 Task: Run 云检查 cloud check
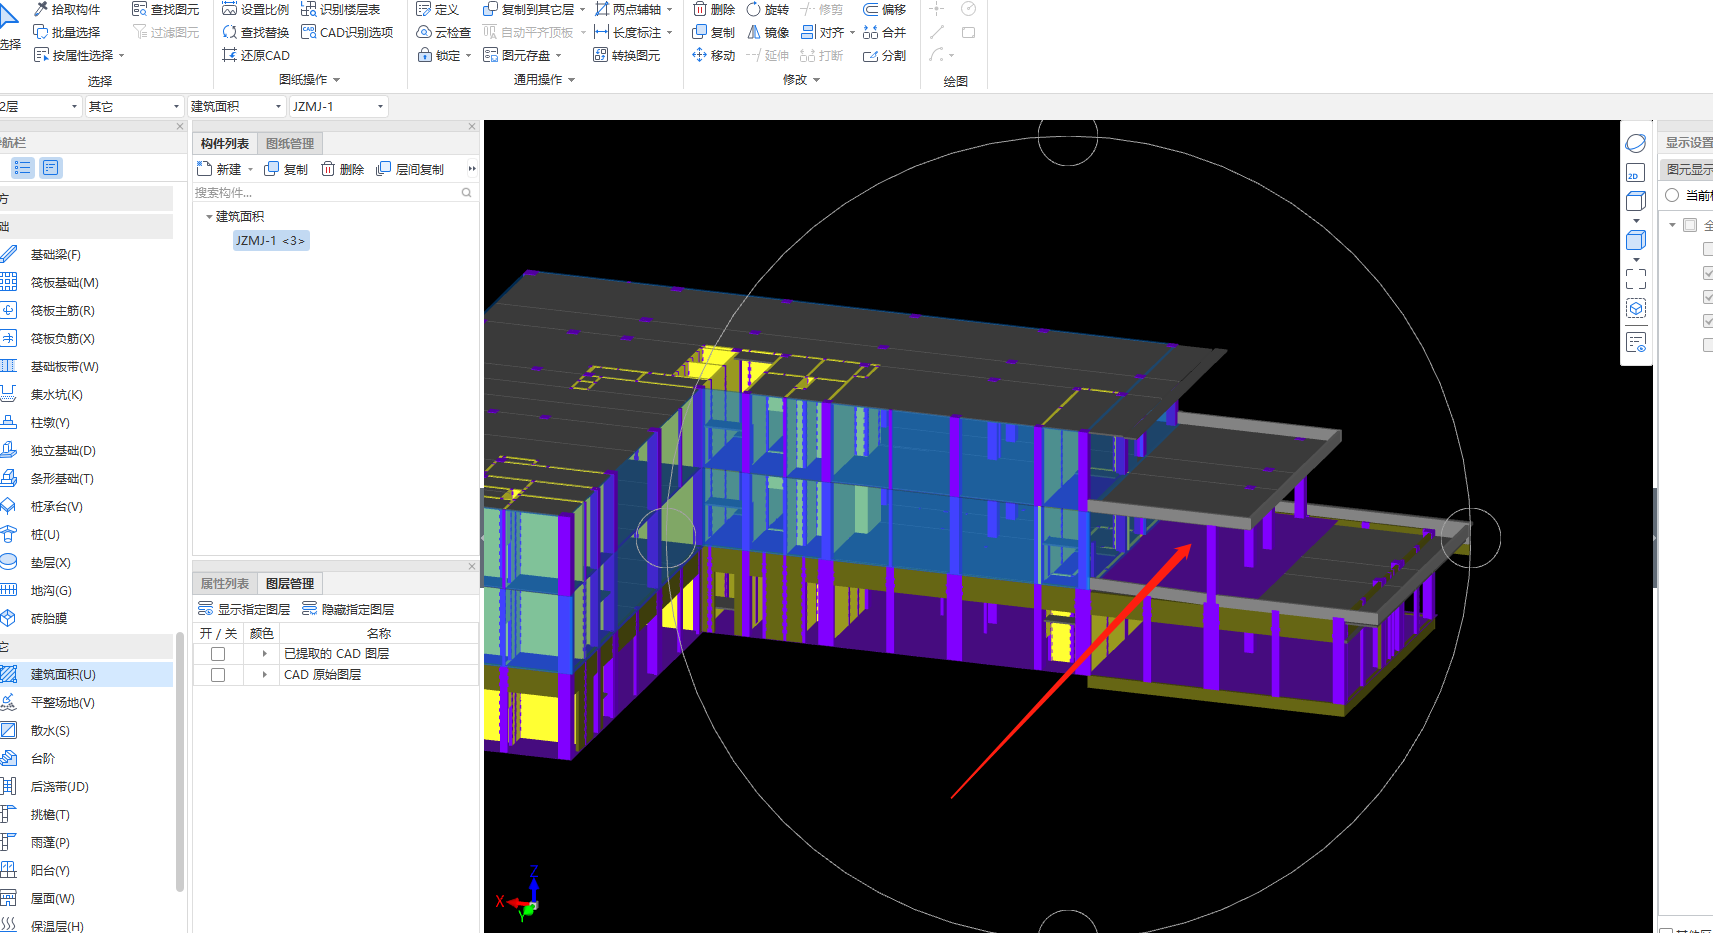coord(444,32)
